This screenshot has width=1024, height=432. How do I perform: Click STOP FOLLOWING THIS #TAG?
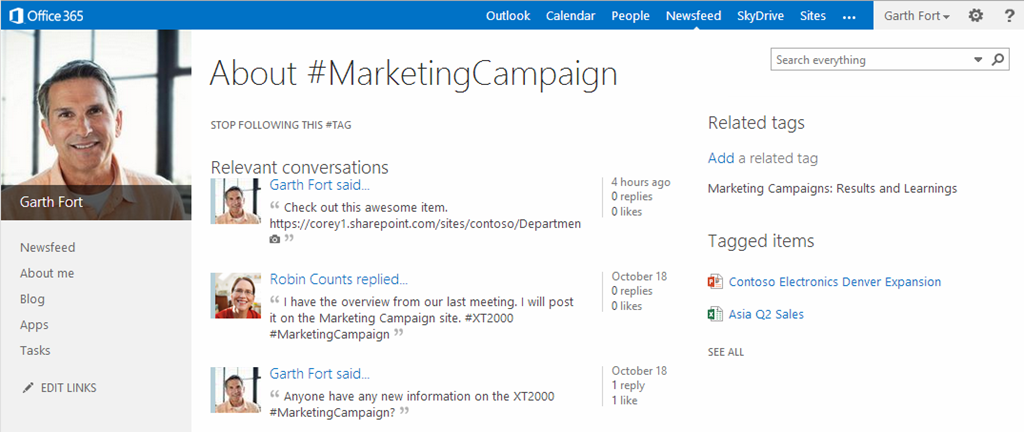[281, 125]
